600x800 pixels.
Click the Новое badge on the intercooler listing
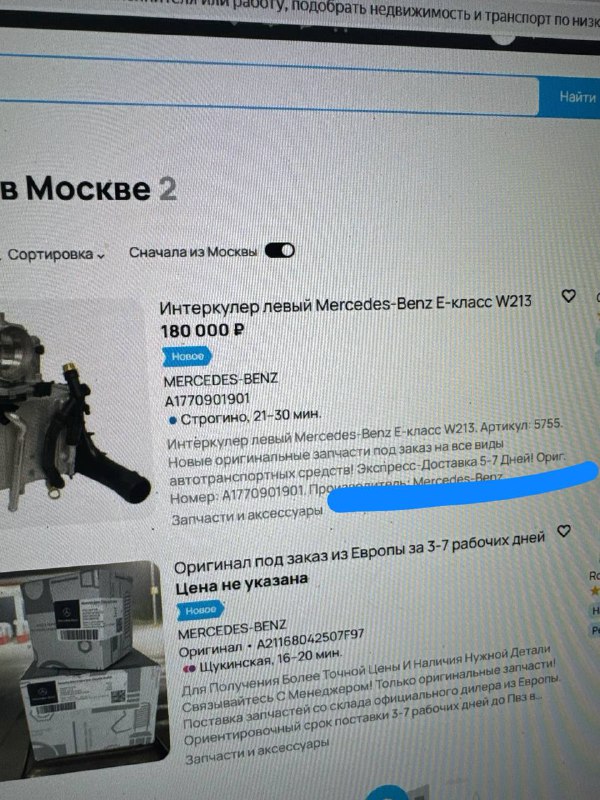[187, 356]
